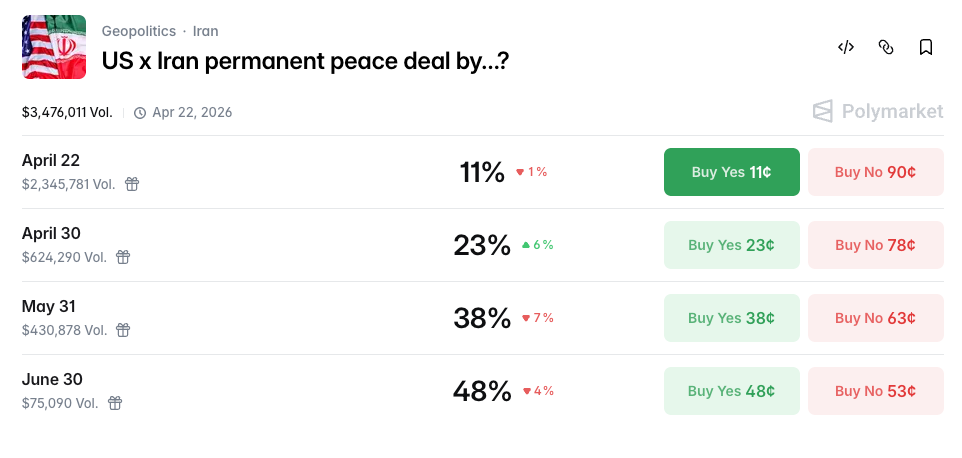Copy the market link icon
Screen dimensions: 962x458
coord(885,47)
